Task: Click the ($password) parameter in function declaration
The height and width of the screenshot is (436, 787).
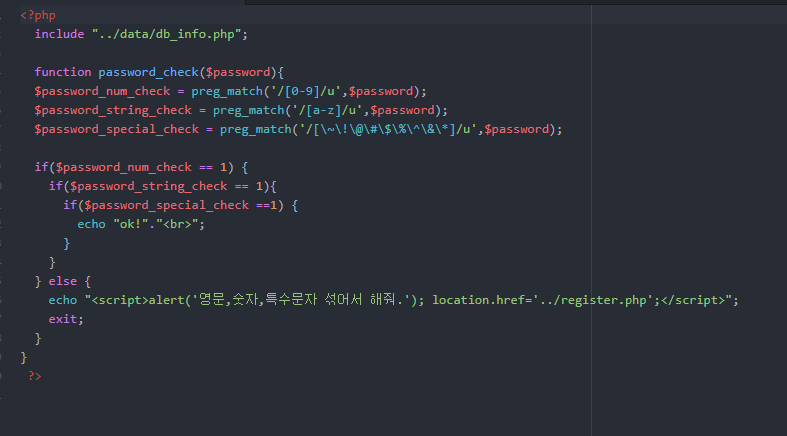Action: click(238, 73)
